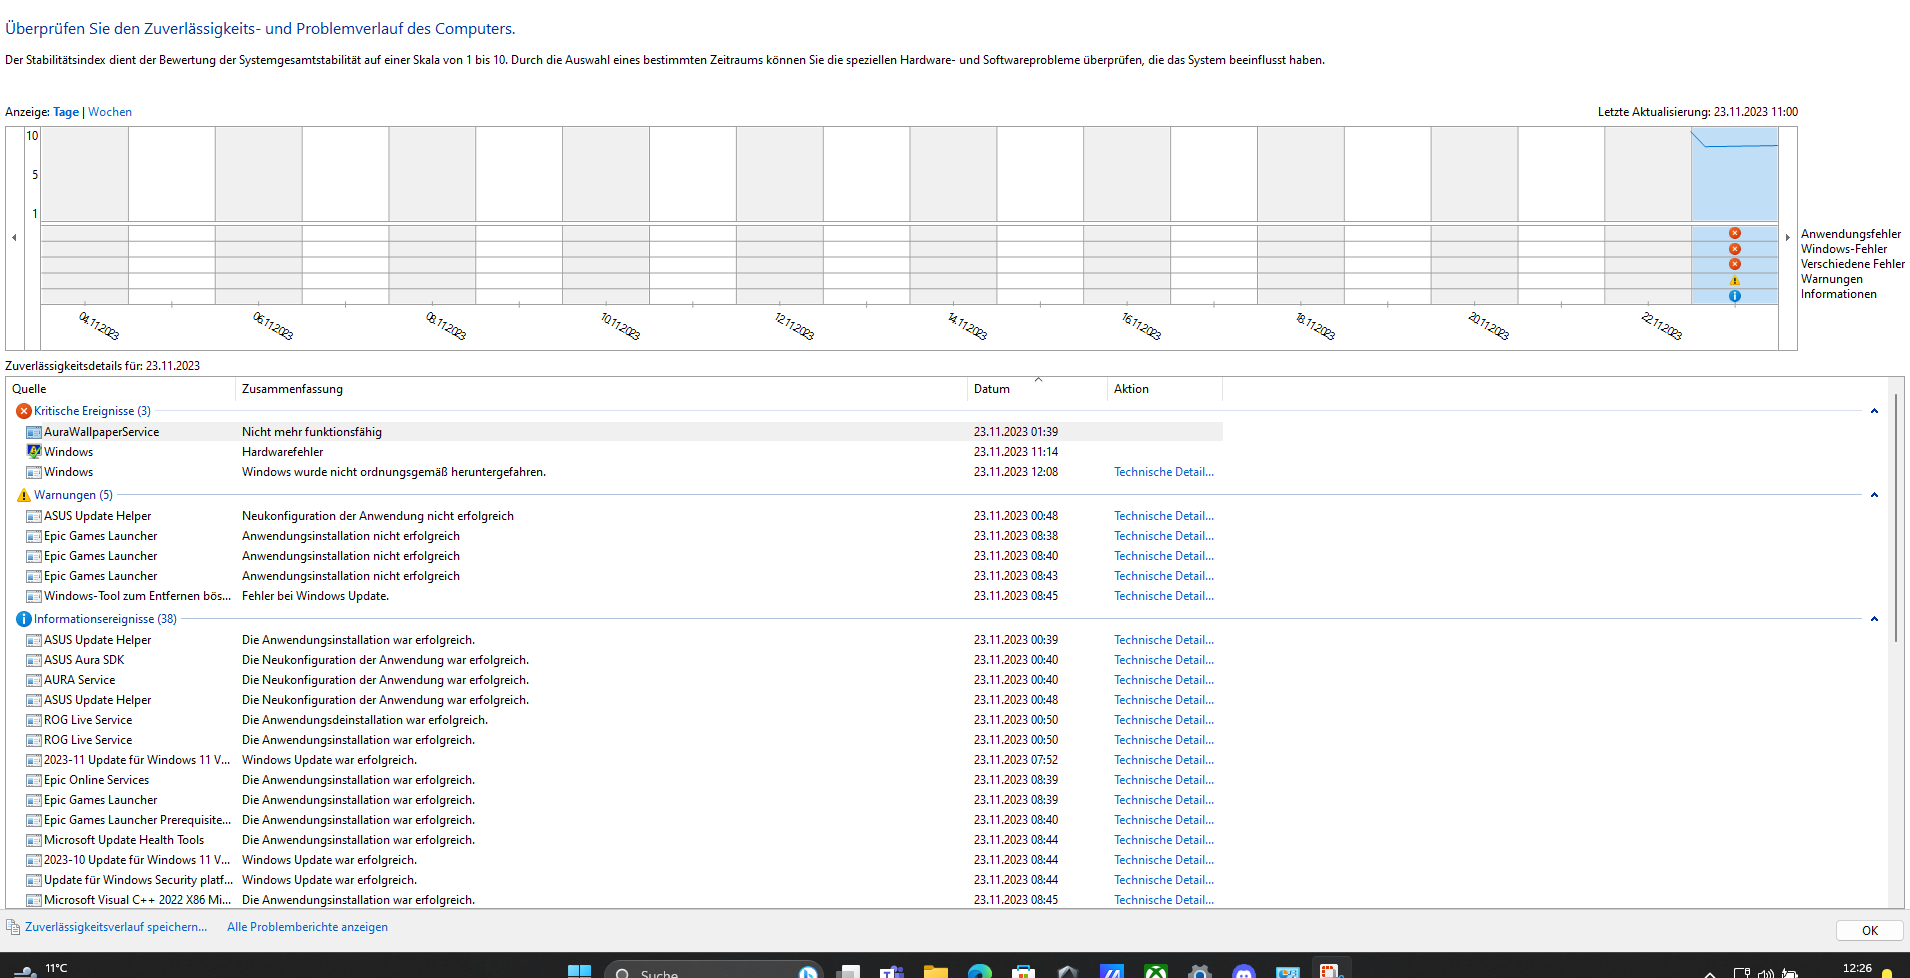The height and width of the screenshot is (978, 1910).
Task: Open Technische Details for ROG Live Service Anwendungsdeinstallation row
Action: pos(1164,720)
